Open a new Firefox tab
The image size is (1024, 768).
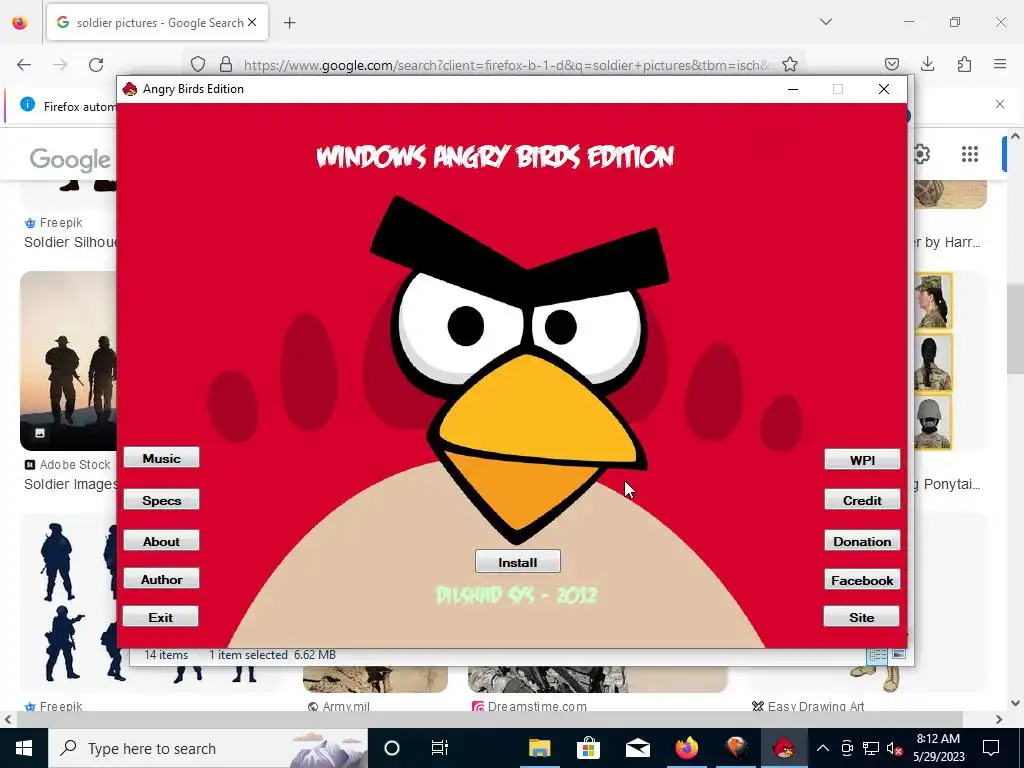click(290, 22)
